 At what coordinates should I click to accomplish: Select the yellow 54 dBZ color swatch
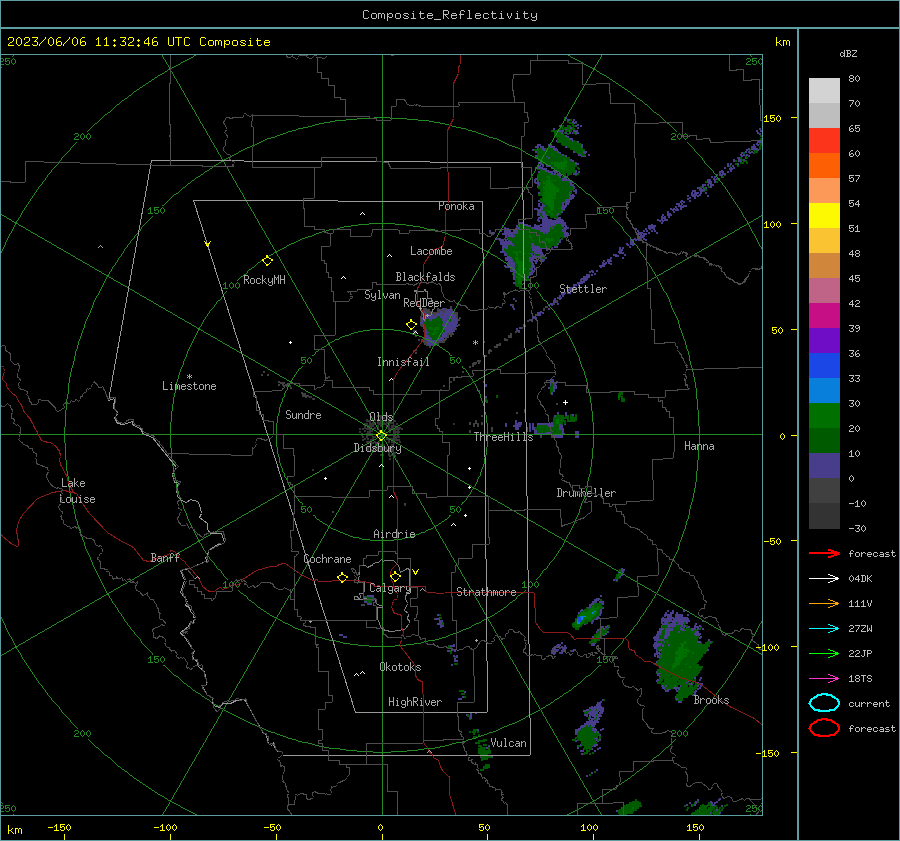tap(824, 215)
